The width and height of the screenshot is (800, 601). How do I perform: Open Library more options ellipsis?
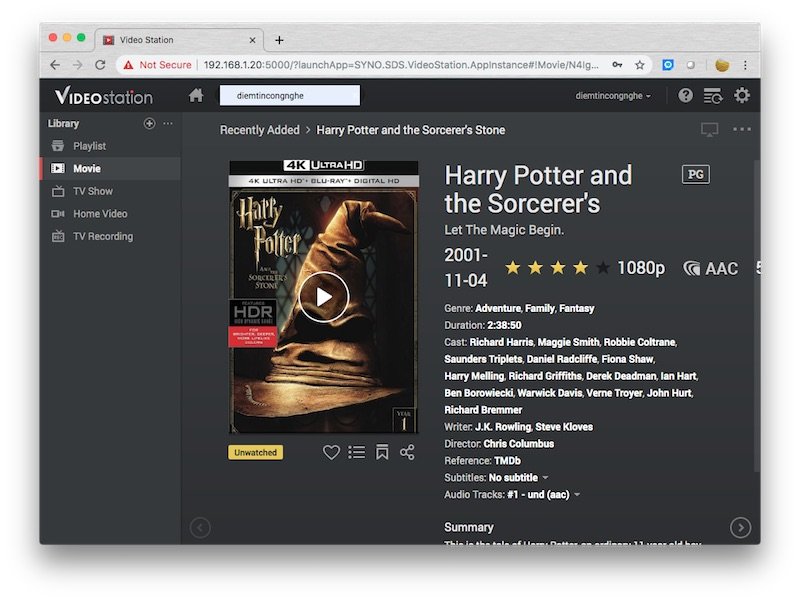168,123
